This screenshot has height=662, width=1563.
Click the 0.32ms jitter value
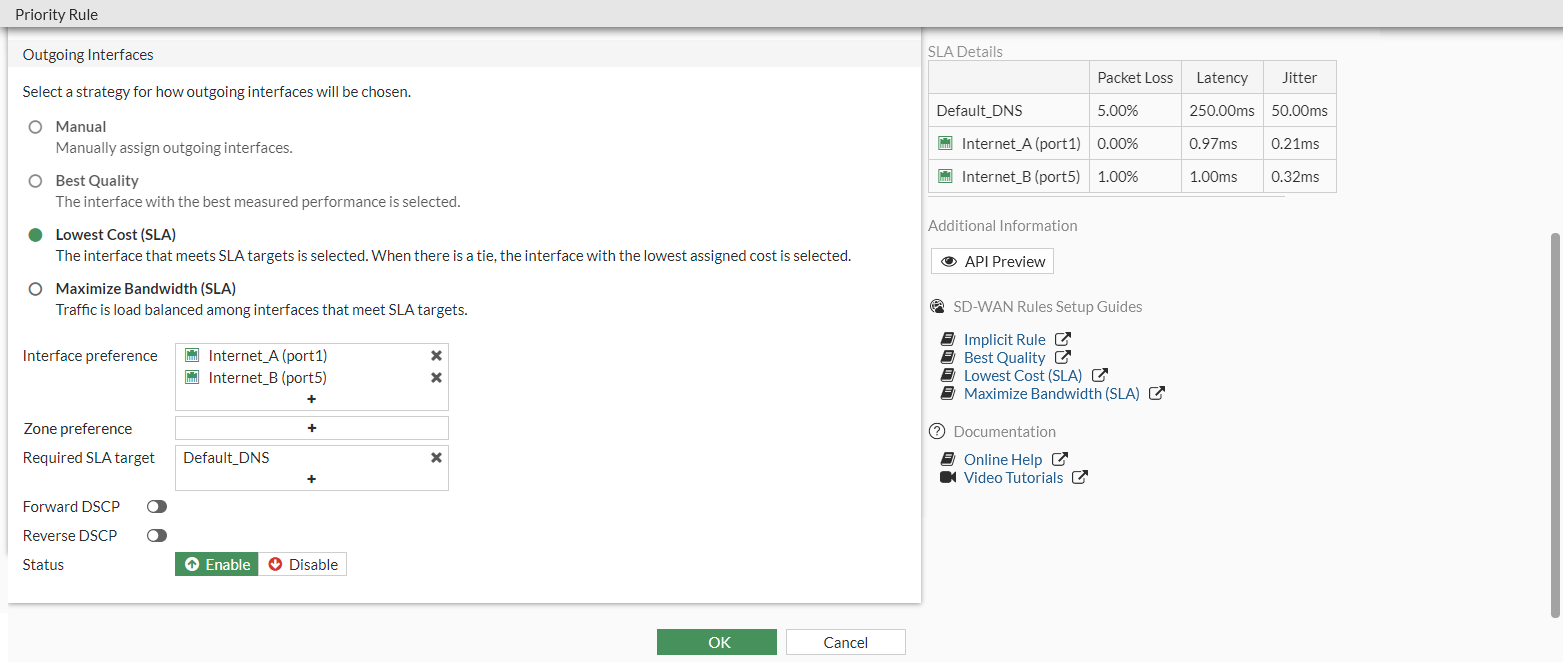tap(1295, 177)
